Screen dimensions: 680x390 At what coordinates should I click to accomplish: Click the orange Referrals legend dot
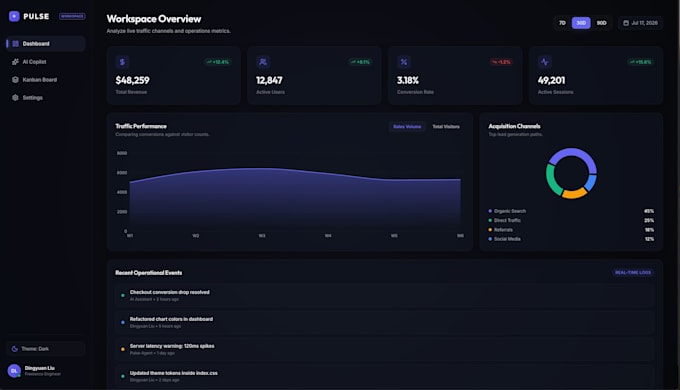coord(490,230)
